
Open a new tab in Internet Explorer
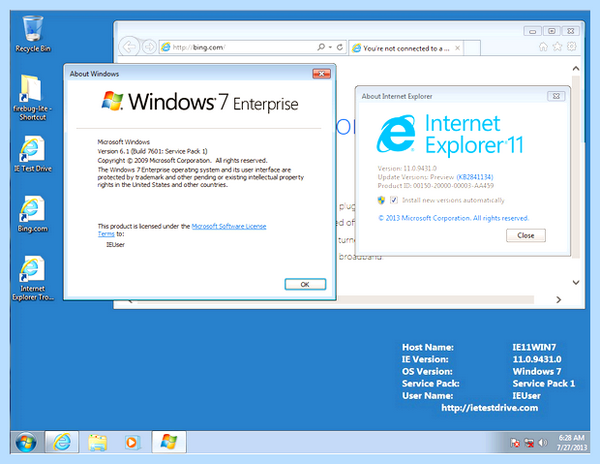coord(472,48)
